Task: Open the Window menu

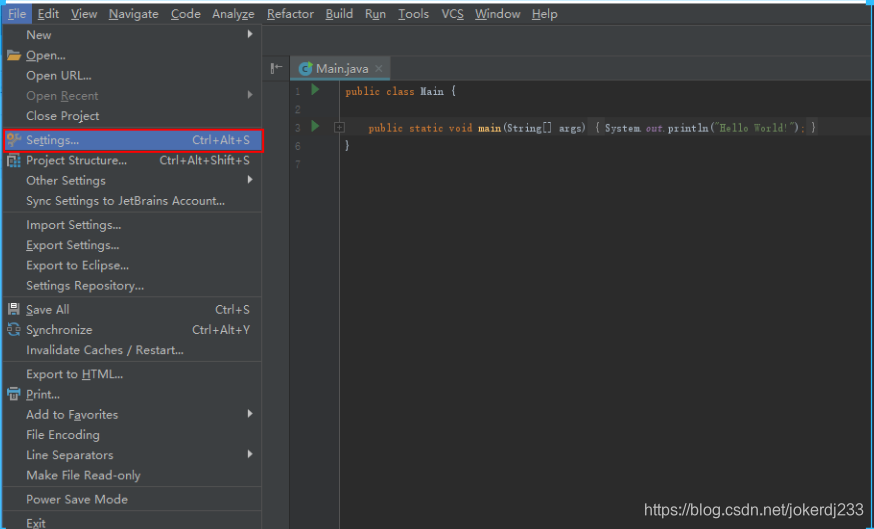Action: click(498, 14)
